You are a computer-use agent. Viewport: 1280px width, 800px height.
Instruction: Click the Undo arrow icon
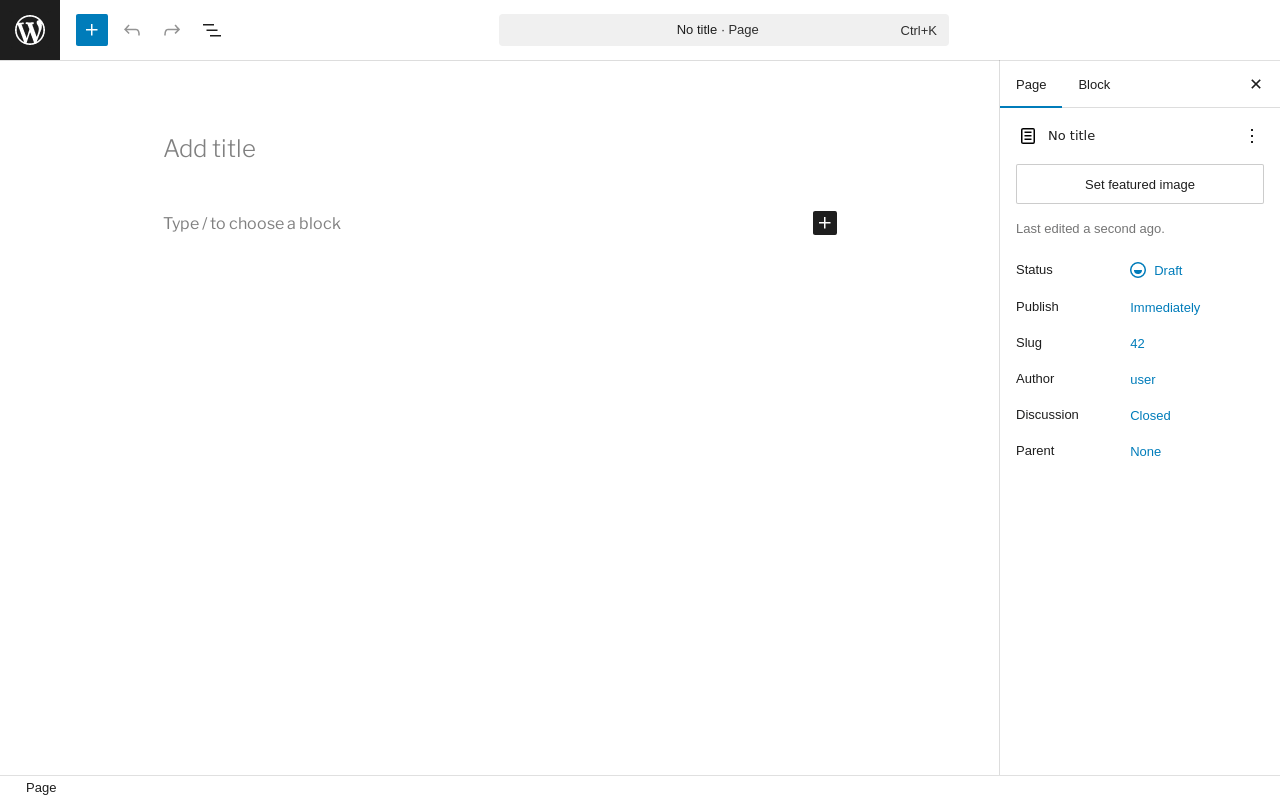coord(132,30)
